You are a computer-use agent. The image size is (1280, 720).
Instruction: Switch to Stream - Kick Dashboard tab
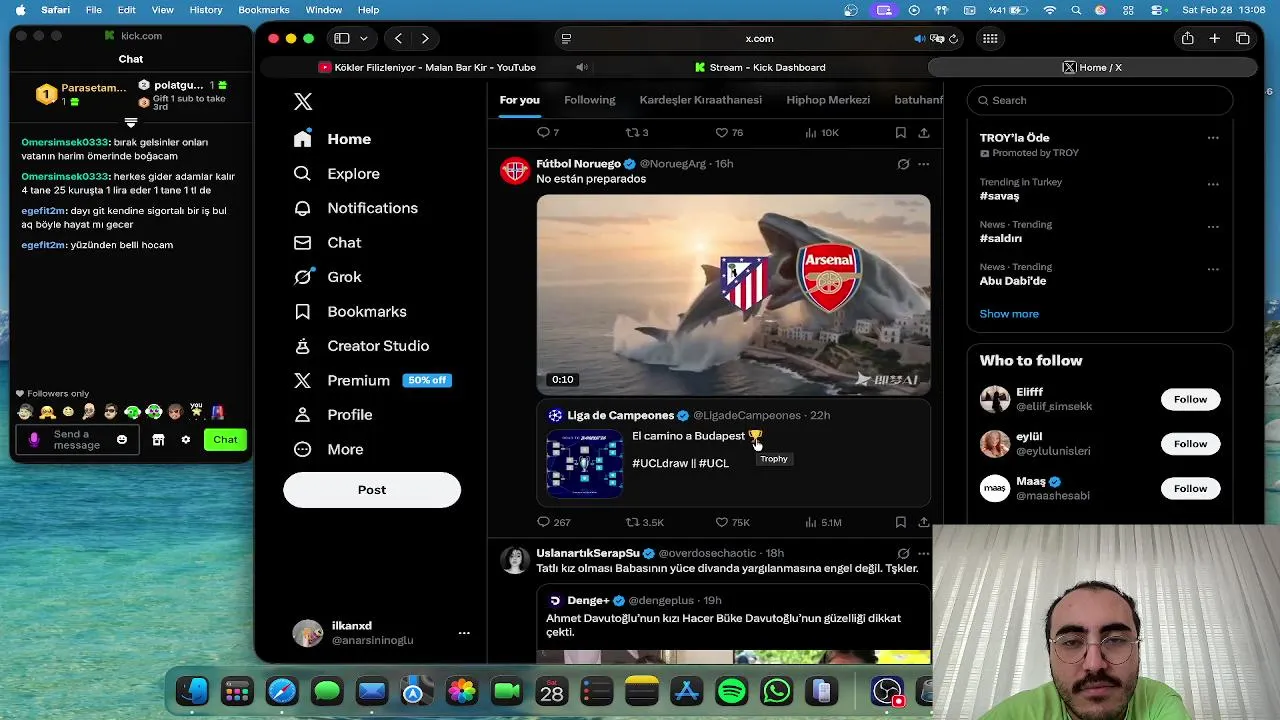(760, 67)
